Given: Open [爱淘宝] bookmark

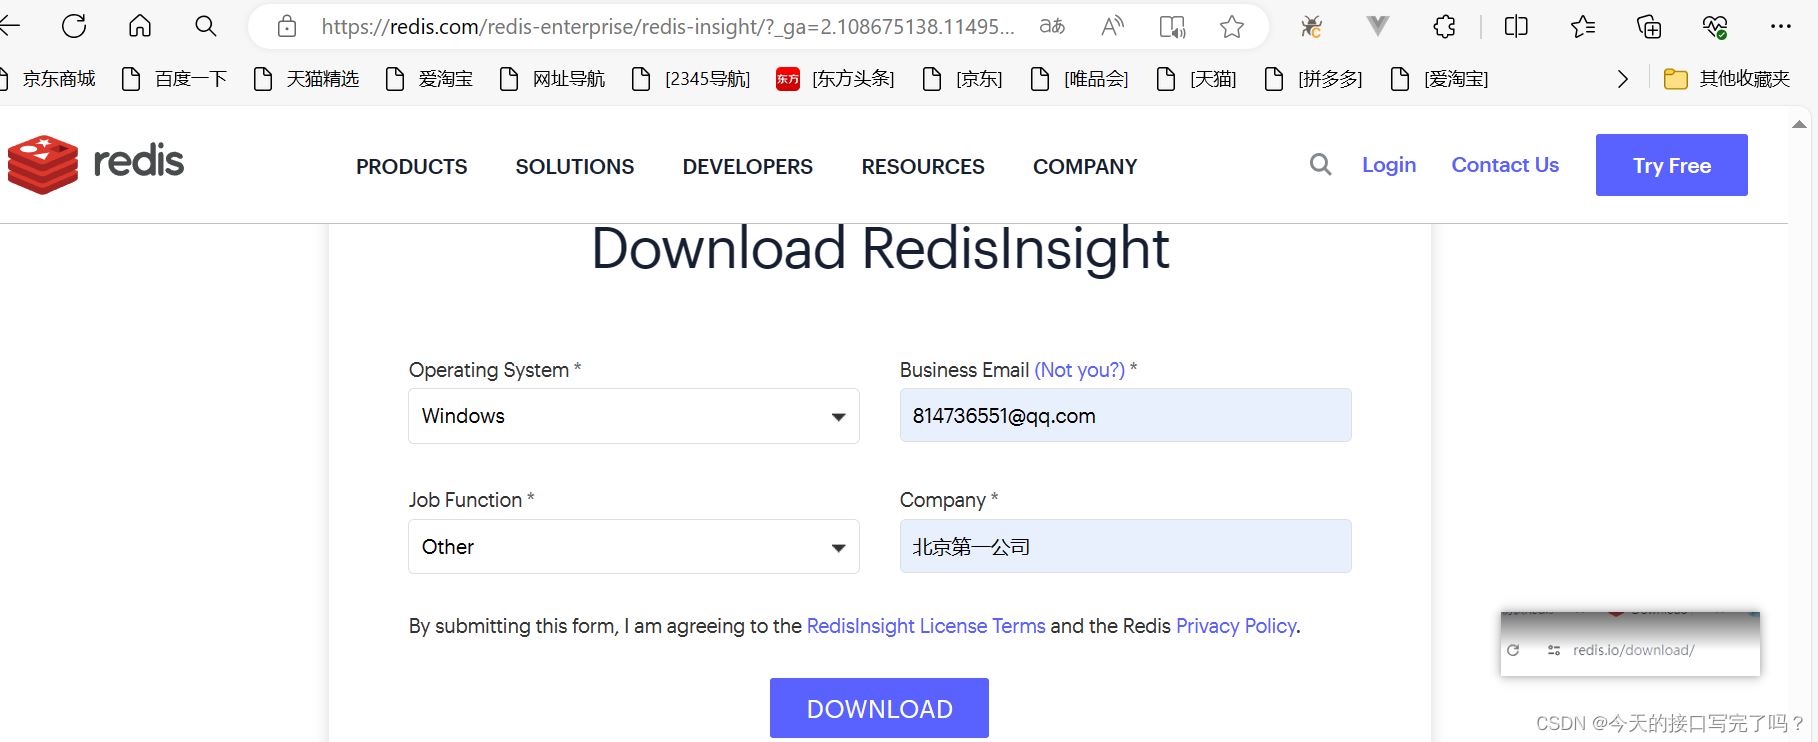Looking at the screenshot, I should [1439, 79].
